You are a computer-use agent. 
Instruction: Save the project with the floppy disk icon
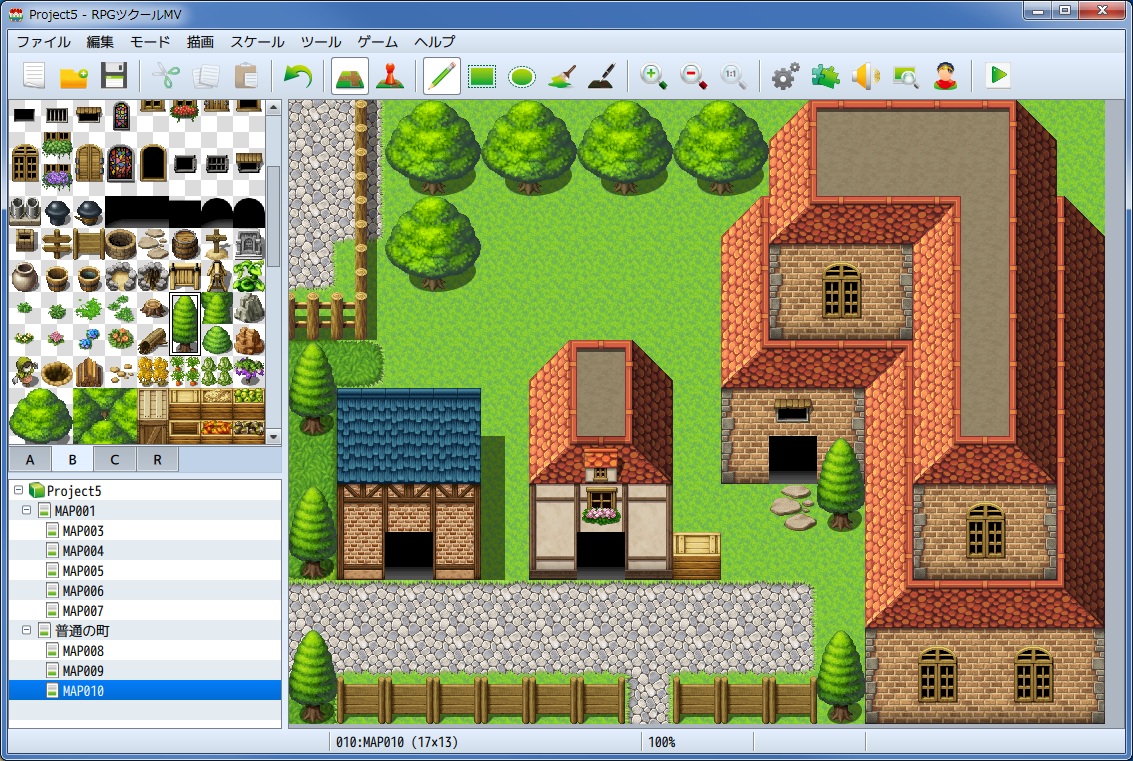tap(113, 75)
